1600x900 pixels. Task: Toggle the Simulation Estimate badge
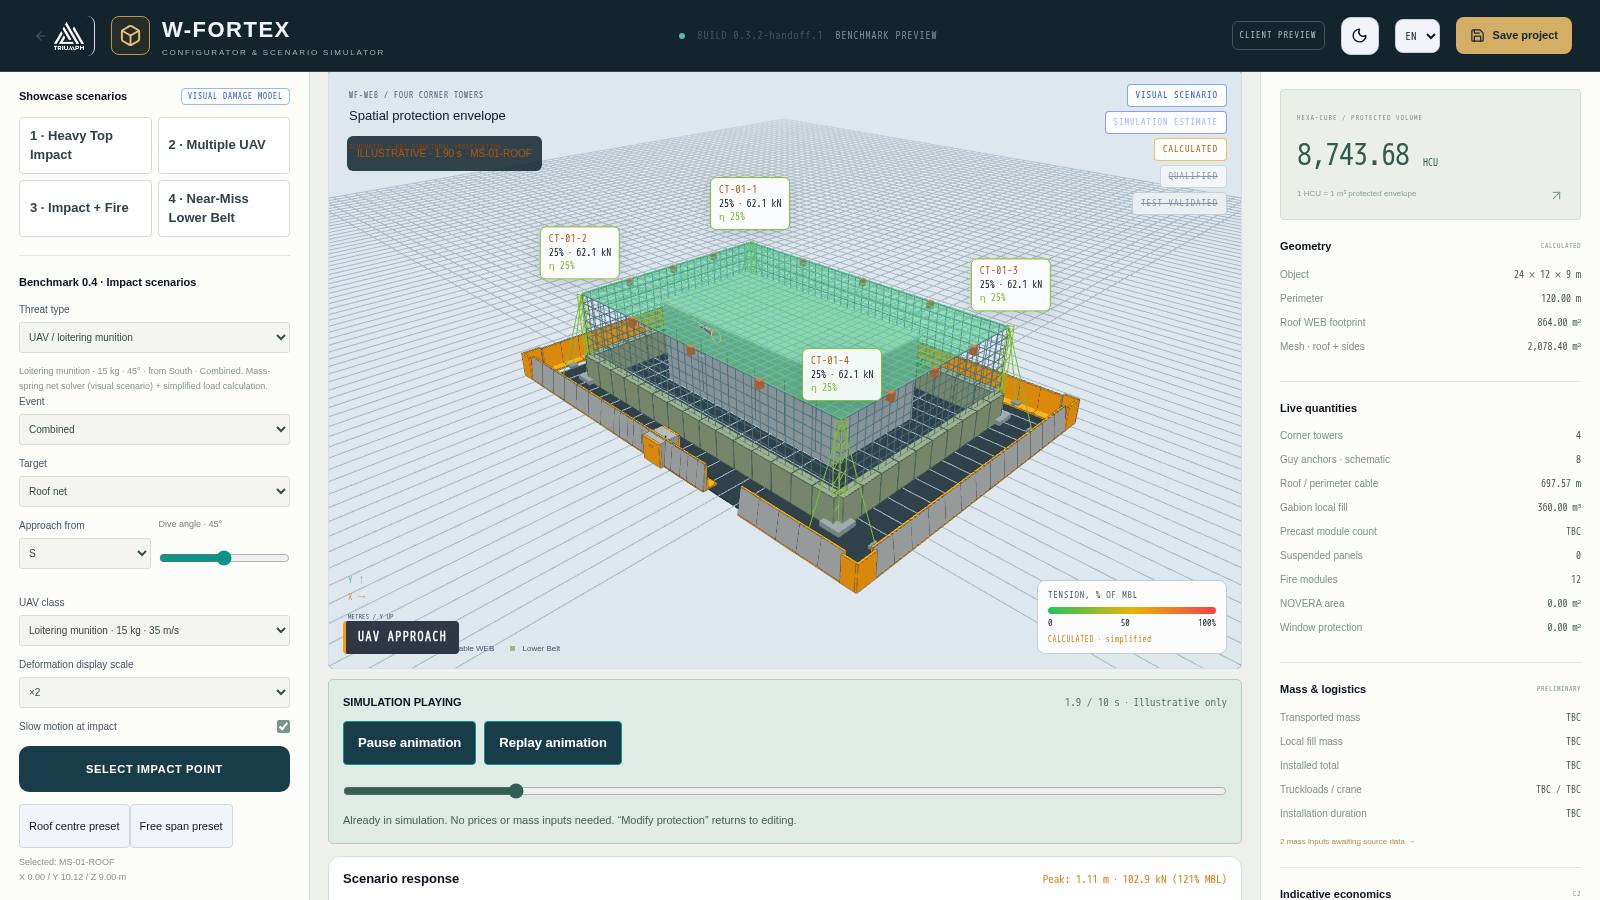click(1166, 122)
